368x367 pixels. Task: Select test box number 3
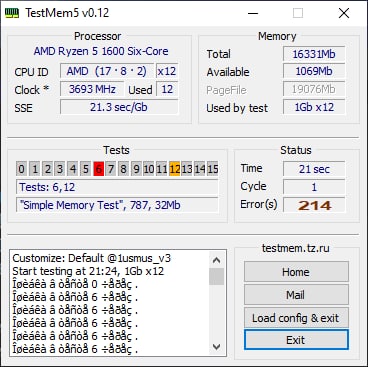(60, 169)
